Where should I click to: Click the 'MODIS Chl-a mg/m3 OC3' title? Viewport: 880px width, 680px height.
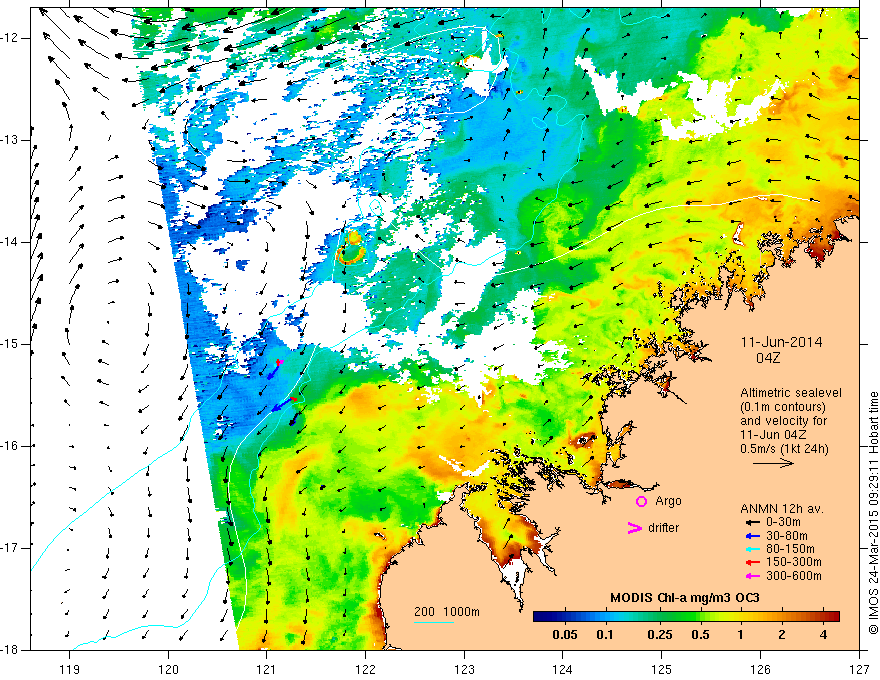685,598
